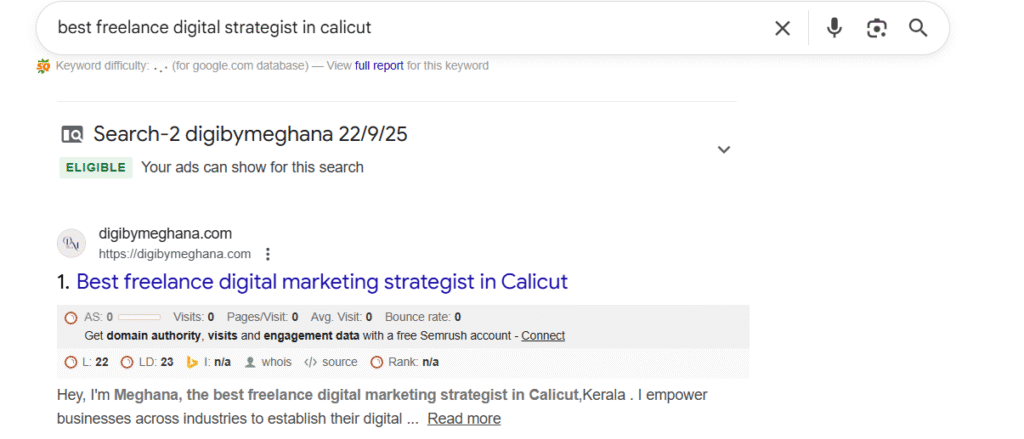Image resolution: width=1024 pixels, height=439 pixels.
Task: Click the digibymeghana.com site name
Action: click(x=165, y=234)
